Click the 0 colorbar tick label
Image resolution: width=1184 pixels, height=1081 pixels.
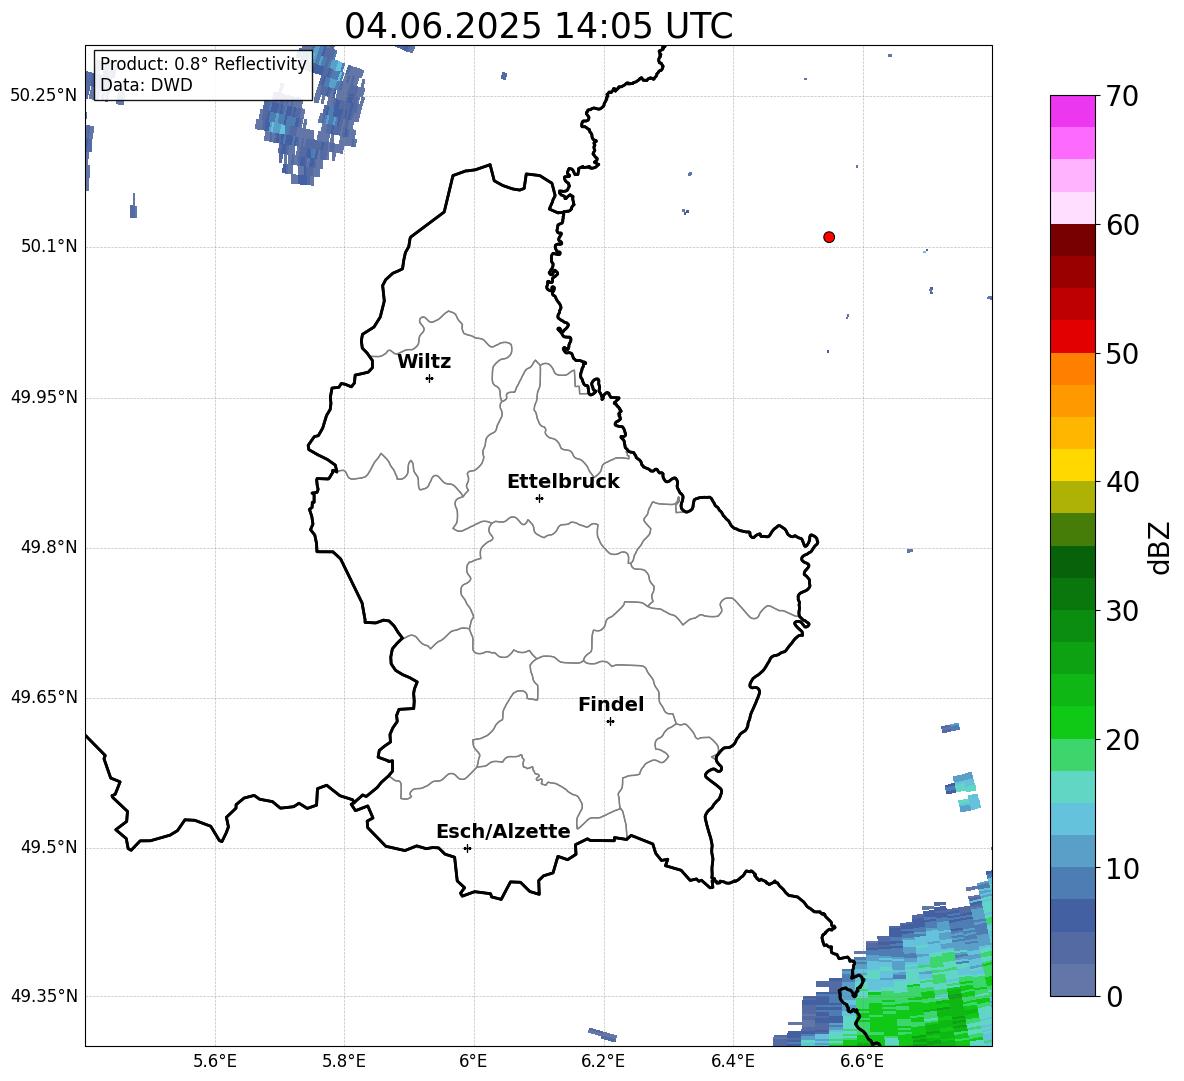(x=1114, y=996)
